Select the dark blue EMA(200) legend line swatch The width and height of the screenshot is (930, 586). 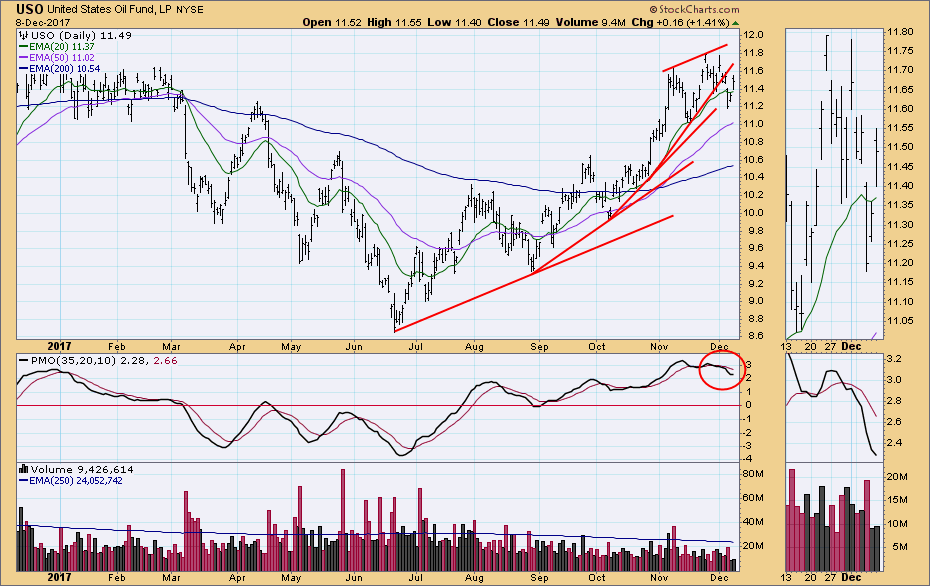[x=24, y=69]
